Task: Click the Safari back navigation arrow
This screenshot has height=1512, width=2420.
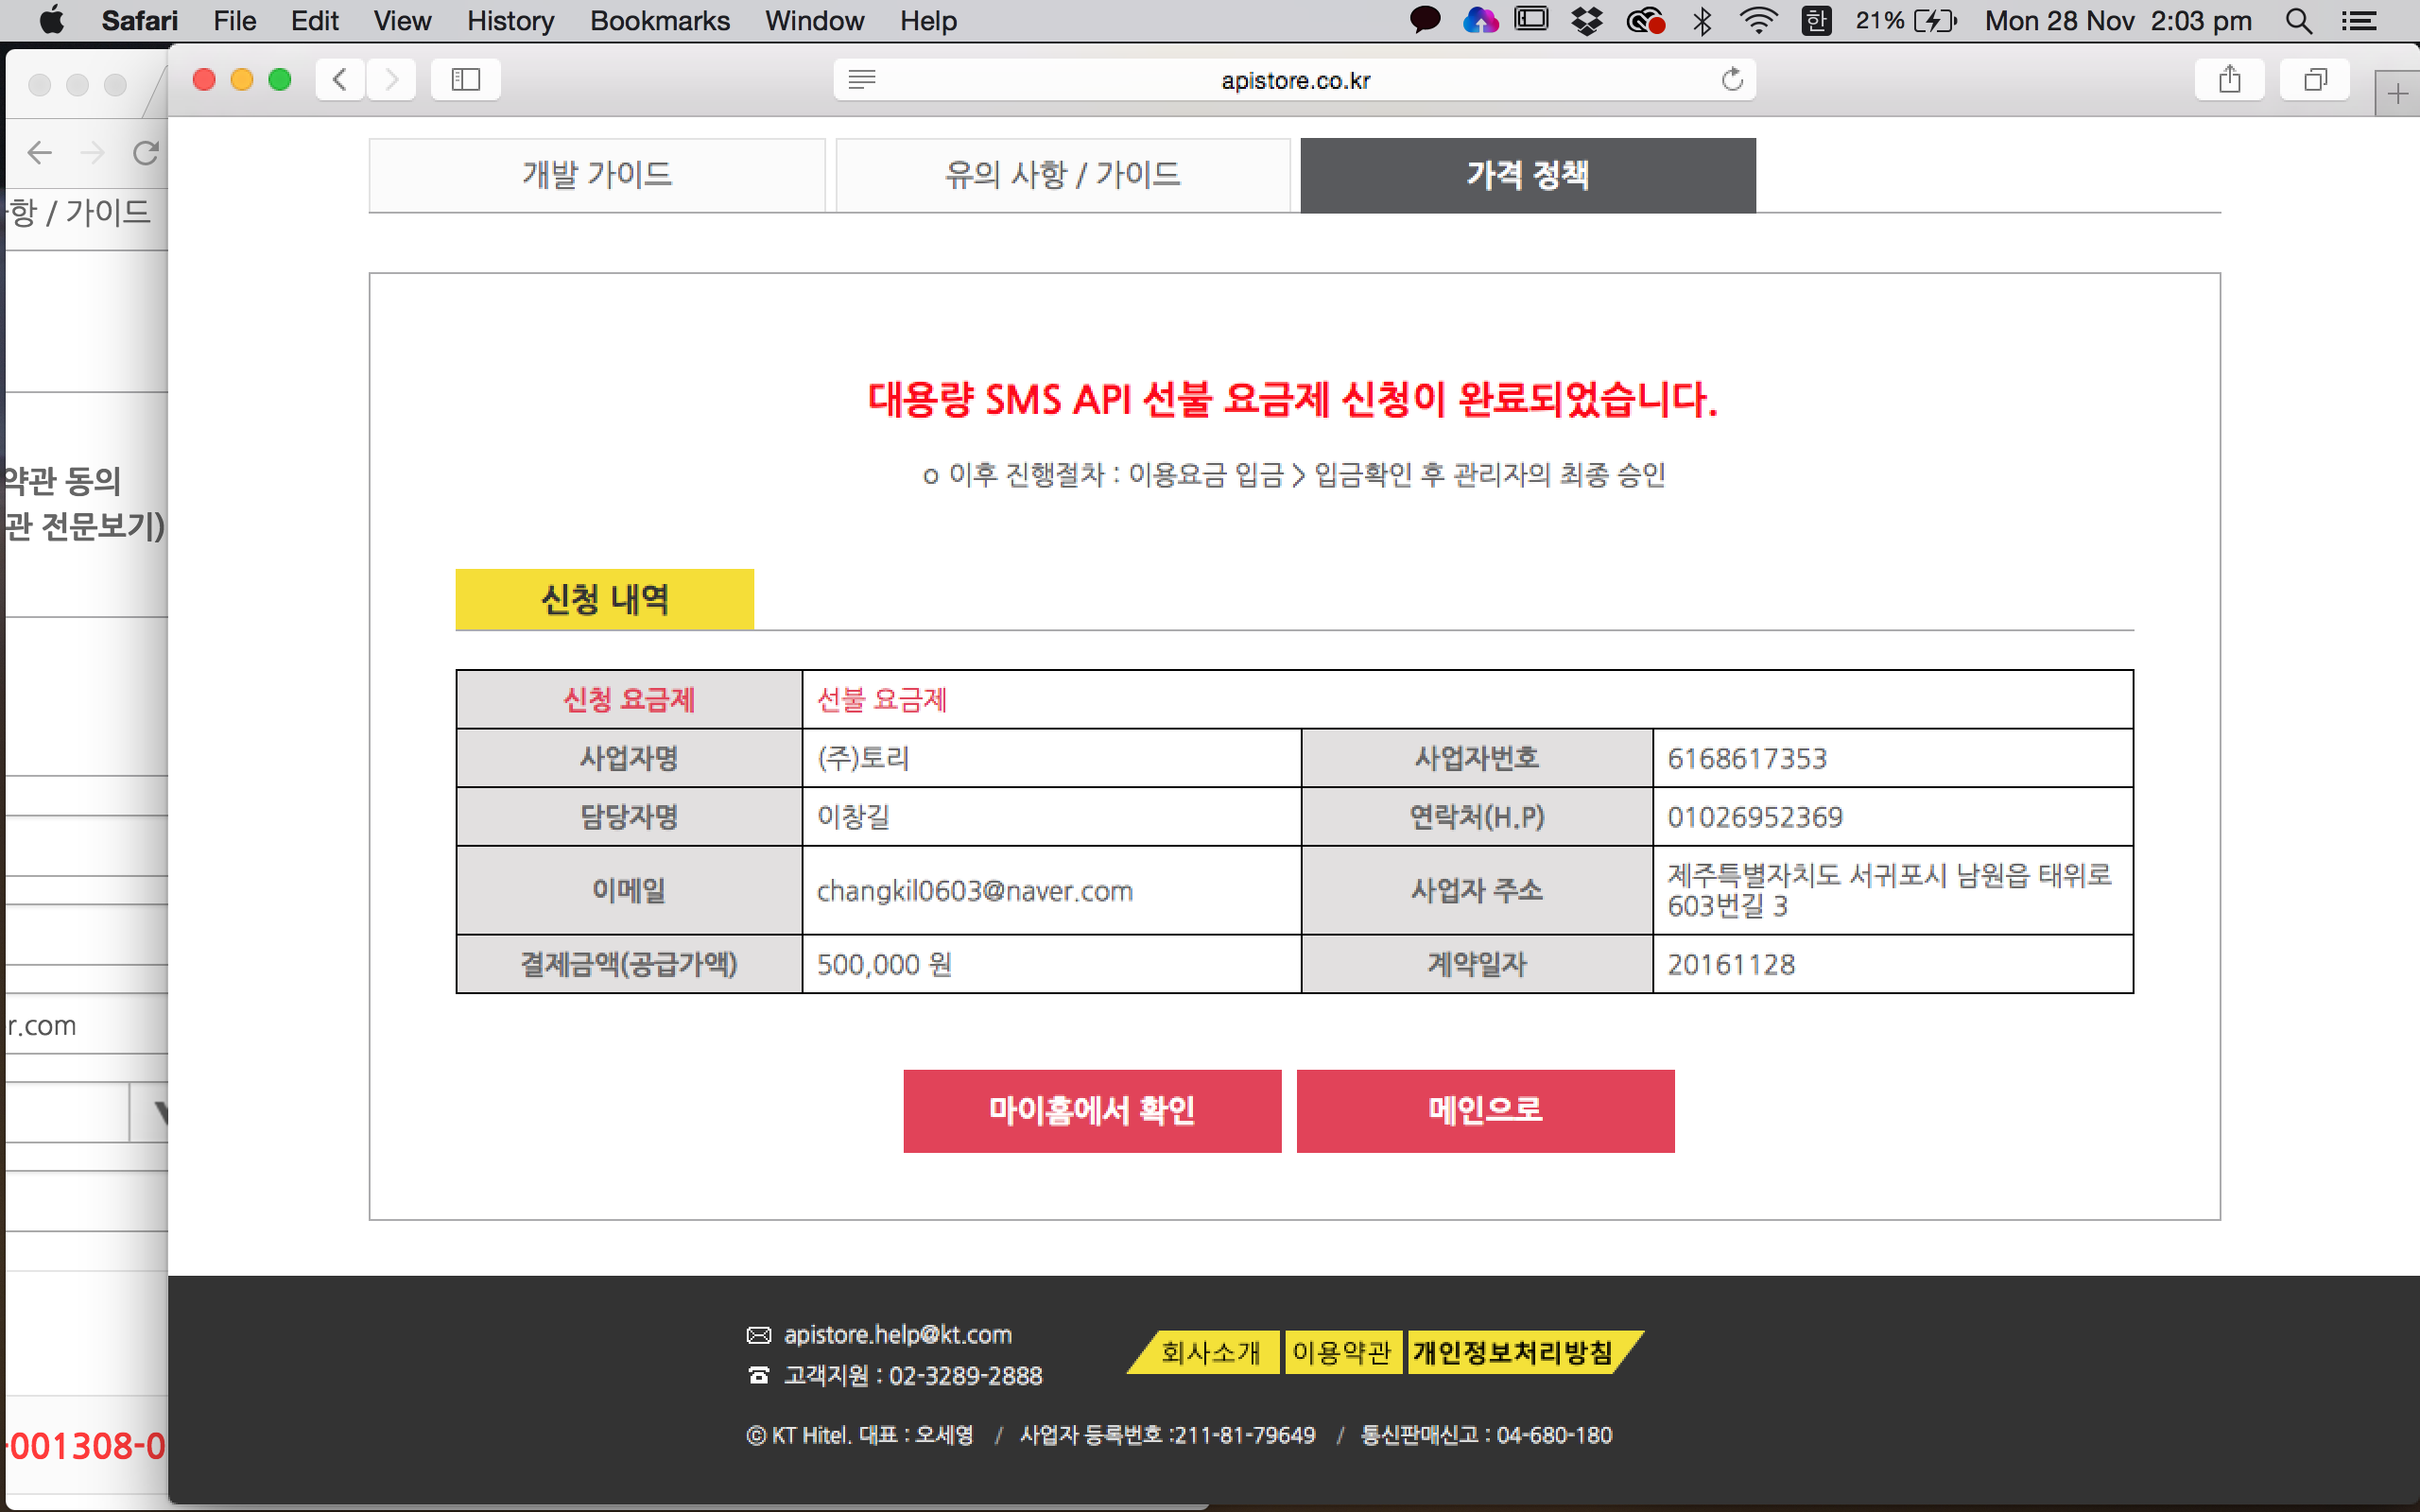Action: point(340,80)
